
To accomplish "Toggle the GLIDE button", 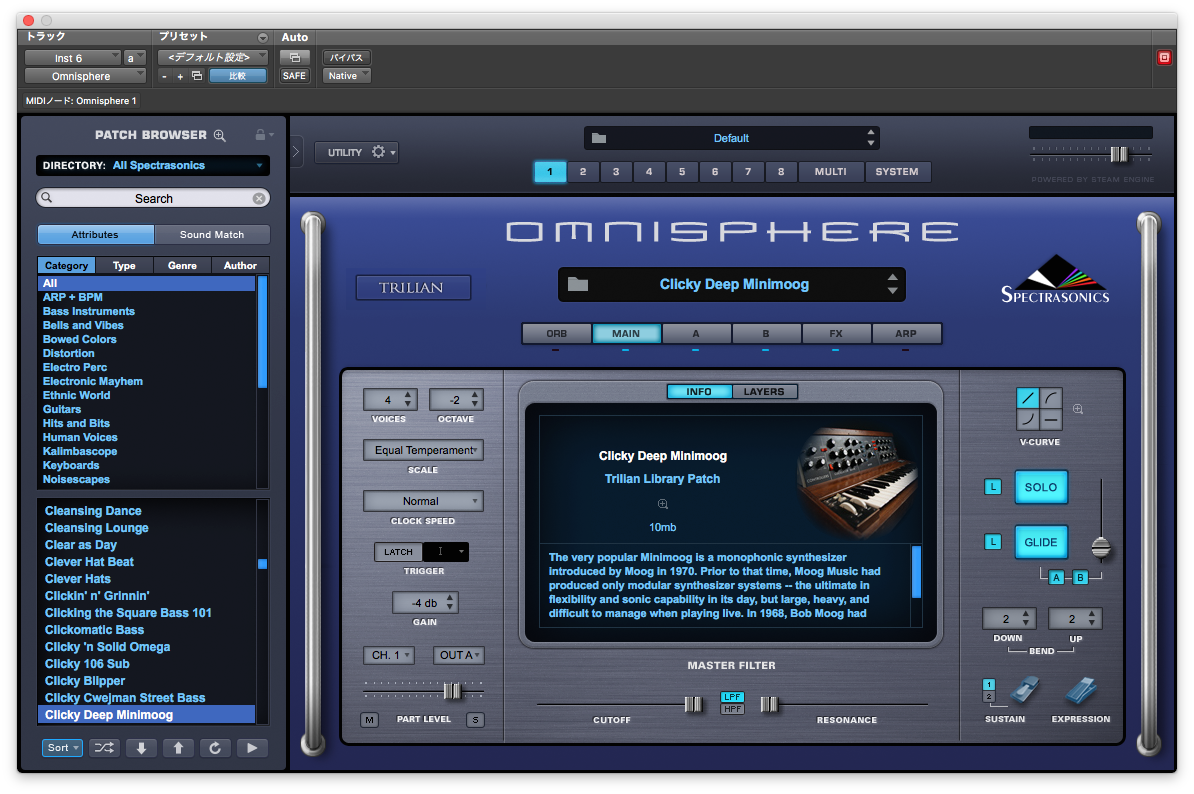I will (1041, 542).
